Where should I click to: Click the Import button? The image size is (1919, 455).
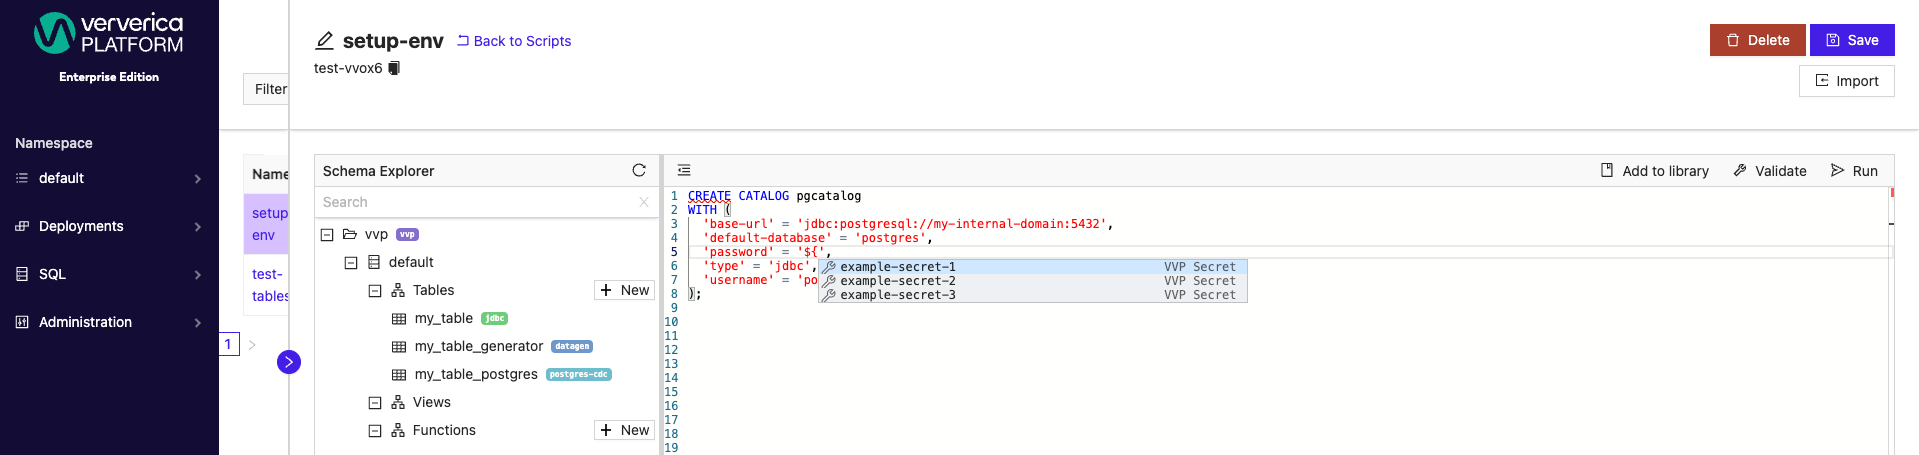pyautogui.click(x=1846, y=81)
